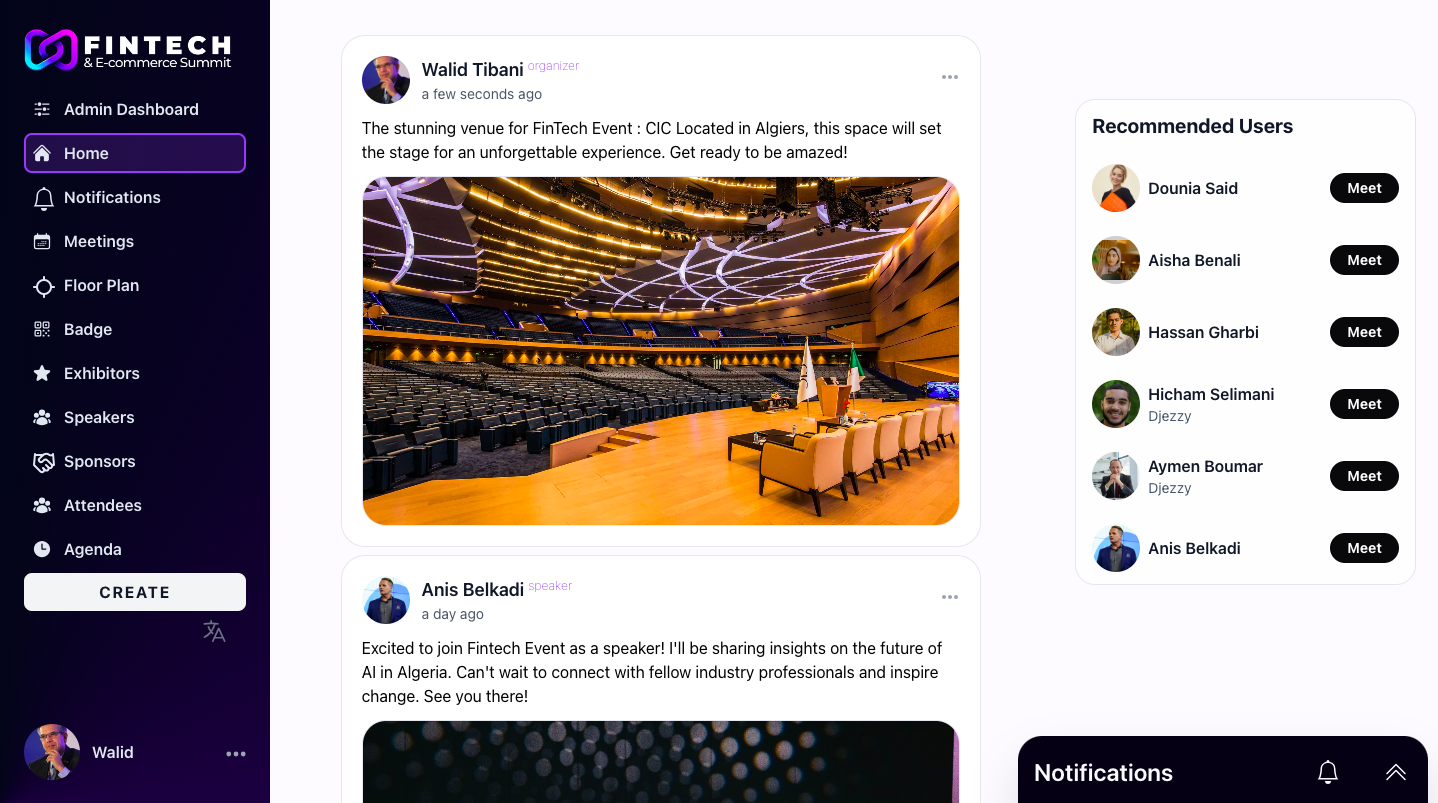Click the language translate icon

point(214,631)
